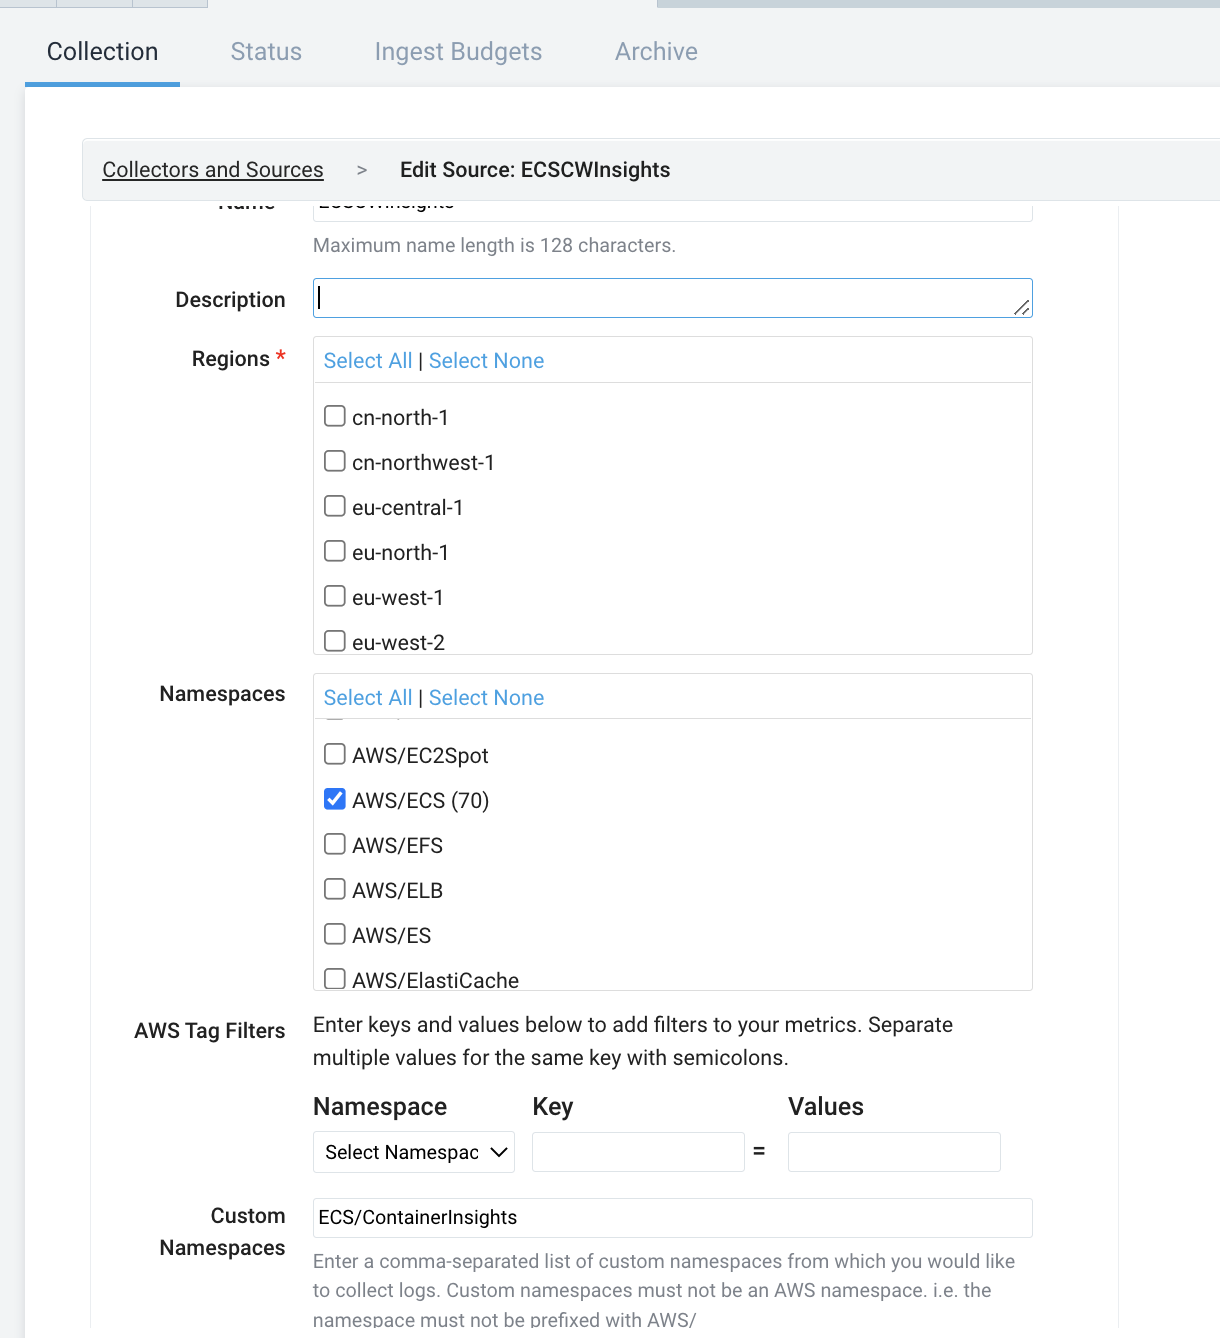Click Select All for Regions
Screen dimensions: 1220x1338
367,360
